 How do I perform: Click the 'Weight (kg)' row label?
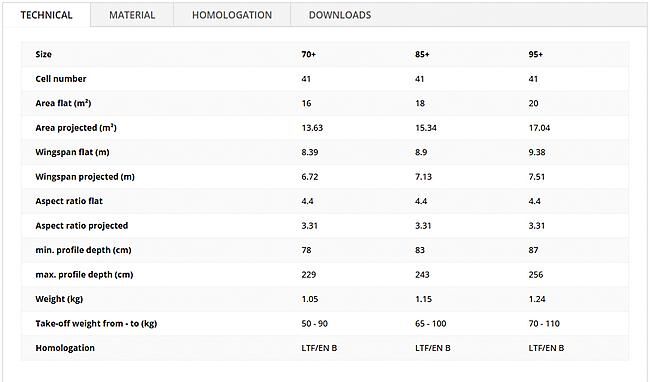pyautogui.click(x=59, y=299)
